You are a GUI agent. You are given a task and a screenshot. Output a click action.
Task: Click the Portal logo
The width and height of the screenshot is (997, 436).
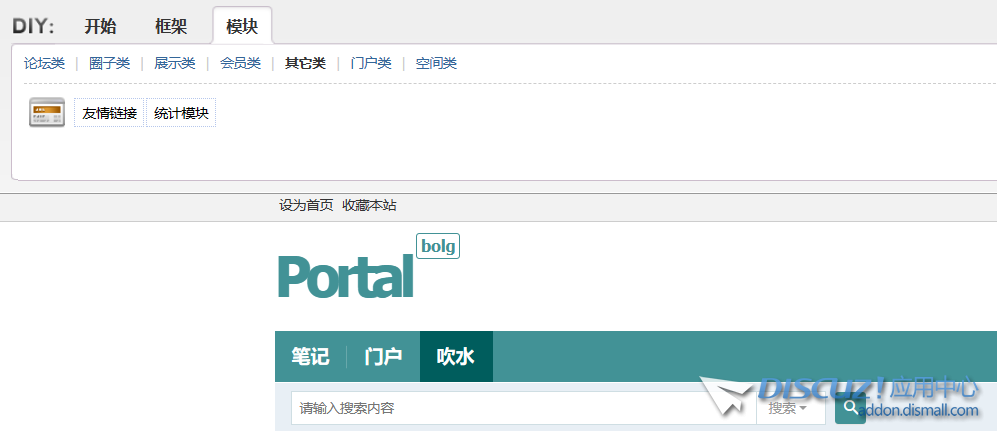[347, 276]
